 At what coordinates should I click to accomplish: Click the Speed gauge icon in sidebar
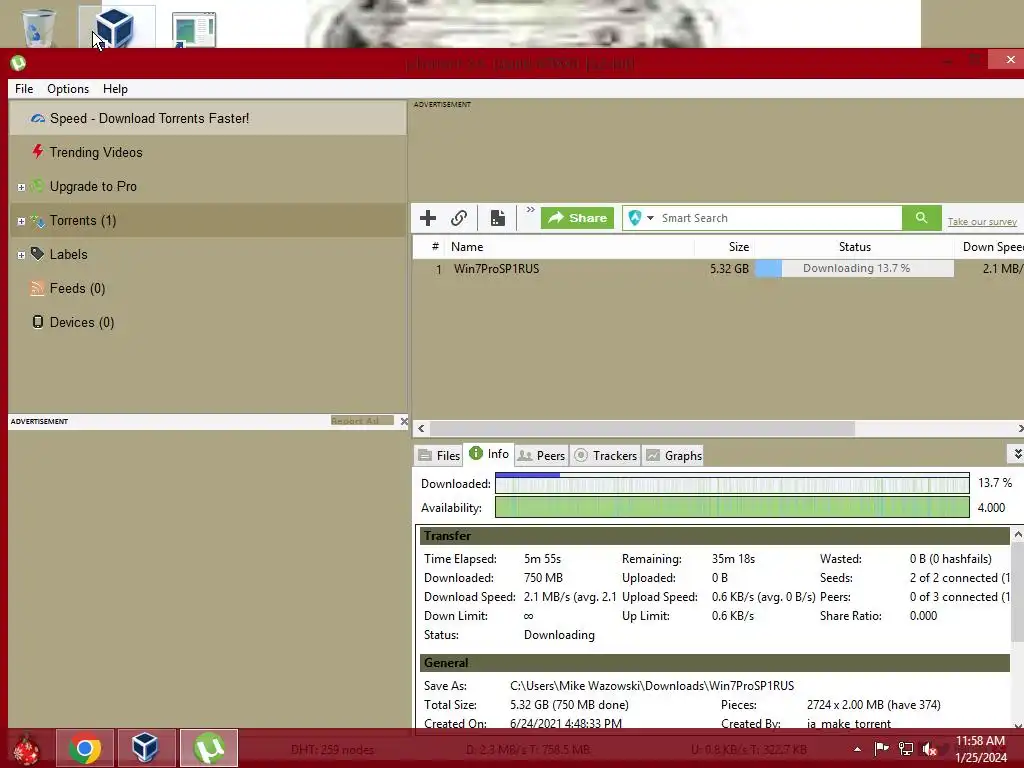click(x=37, y=118)
